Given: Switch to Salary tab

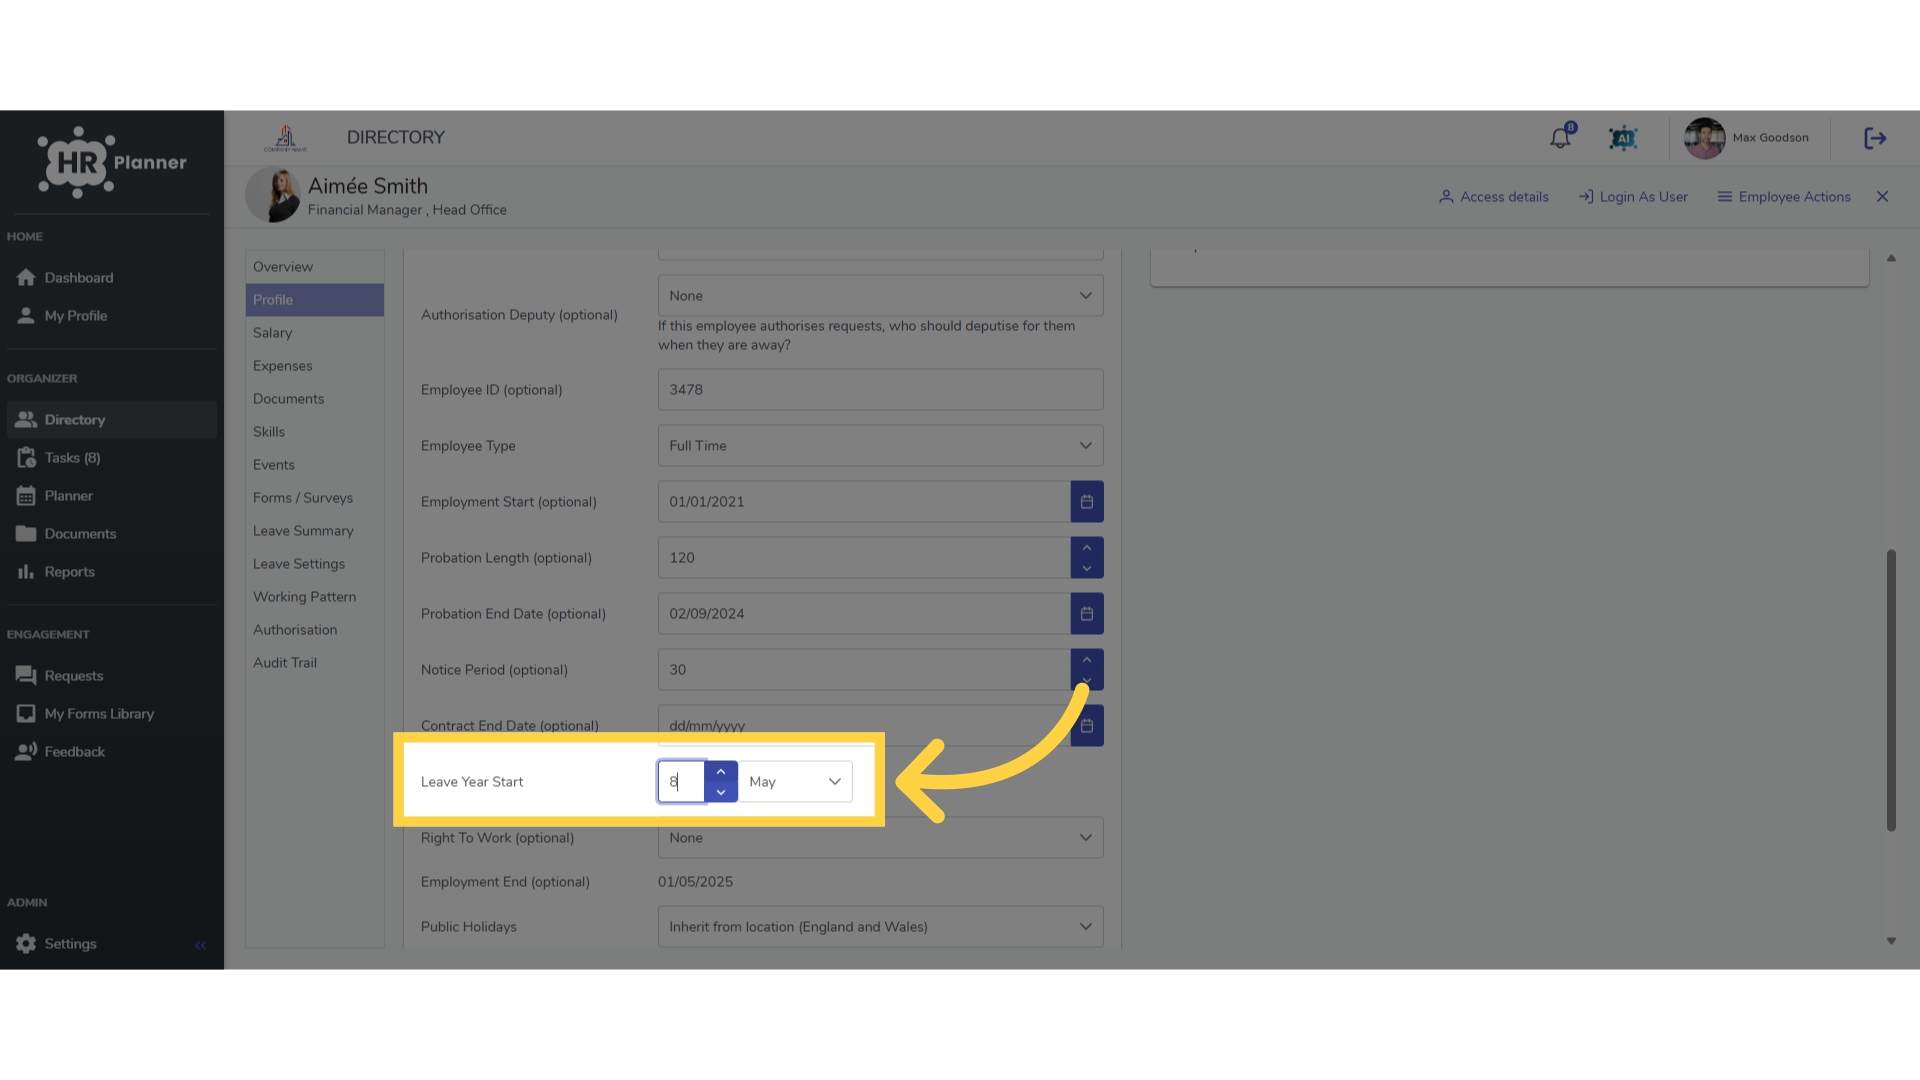Looking at the screenshot, I should 314,333.
